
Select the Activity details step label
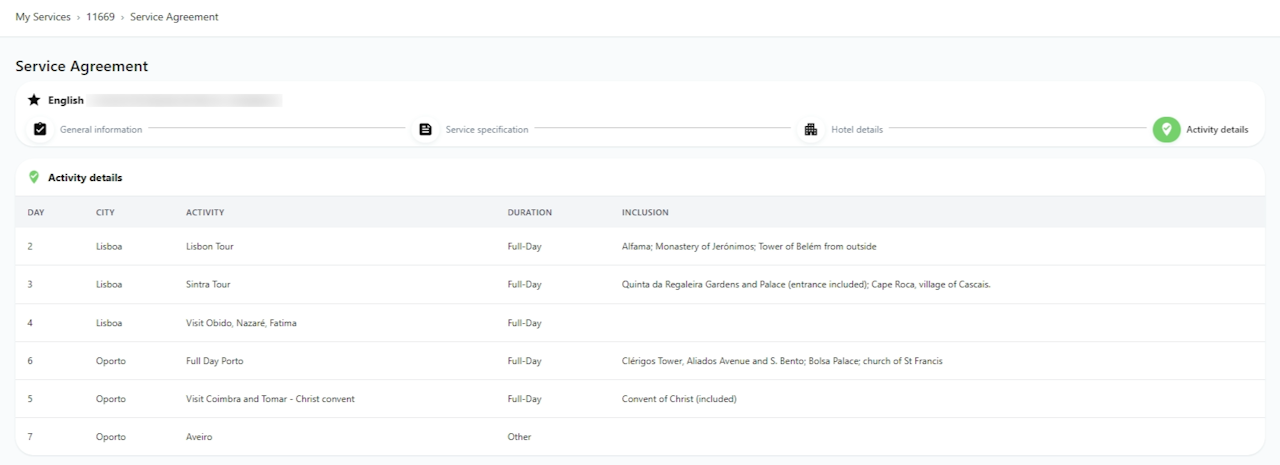[x=1217, y=129]
